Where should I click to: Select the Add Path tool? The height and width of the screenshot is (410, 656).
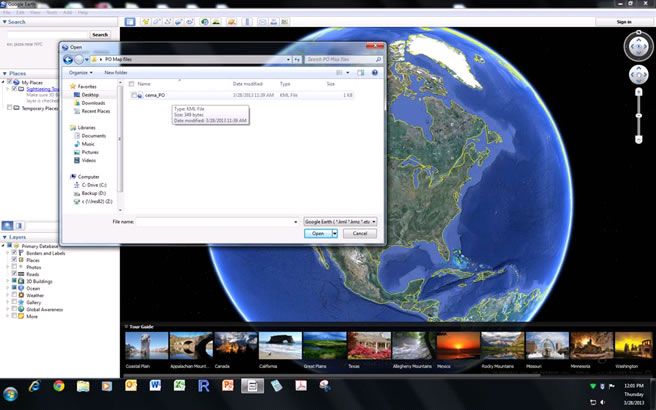click(168, 22)
